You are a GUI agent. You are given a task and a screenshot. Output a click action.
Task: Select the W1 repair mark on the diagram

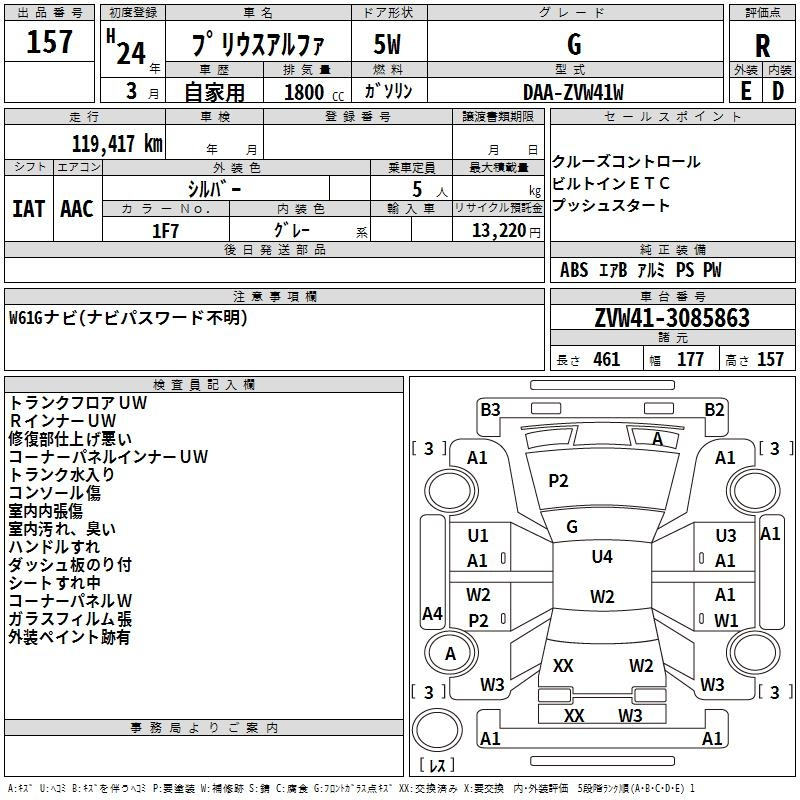726,620
